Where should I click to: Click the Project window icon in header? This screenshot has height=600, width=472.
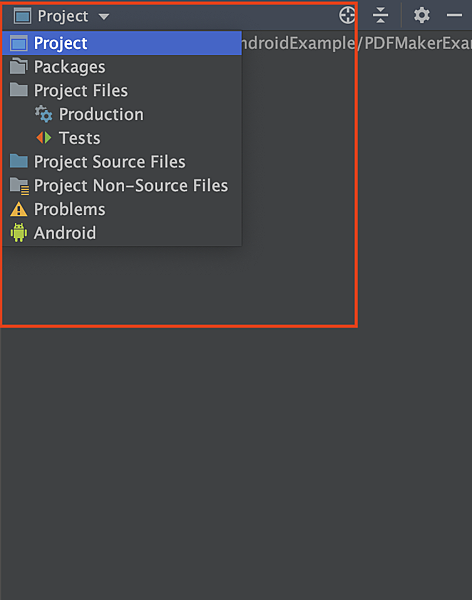[x=22, y=16]
